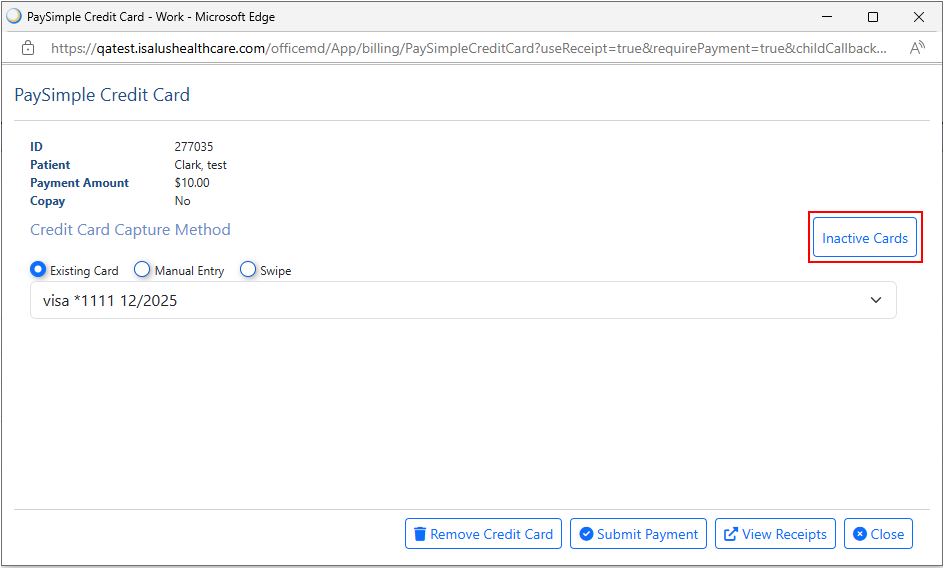Open the visa *1111 12/2025 card dropdown
The height and width of the screenshot is (568, 946).
tap(463, 300)
